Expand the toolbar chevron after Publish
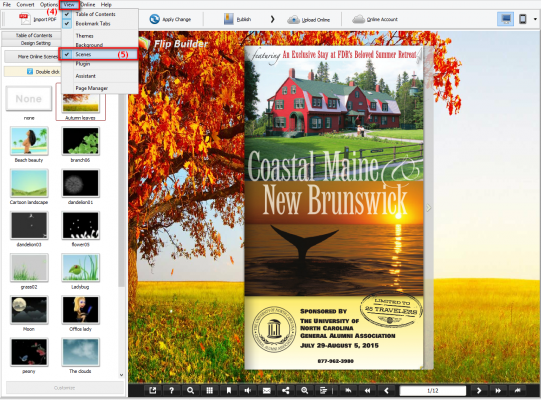 [273, 19]
